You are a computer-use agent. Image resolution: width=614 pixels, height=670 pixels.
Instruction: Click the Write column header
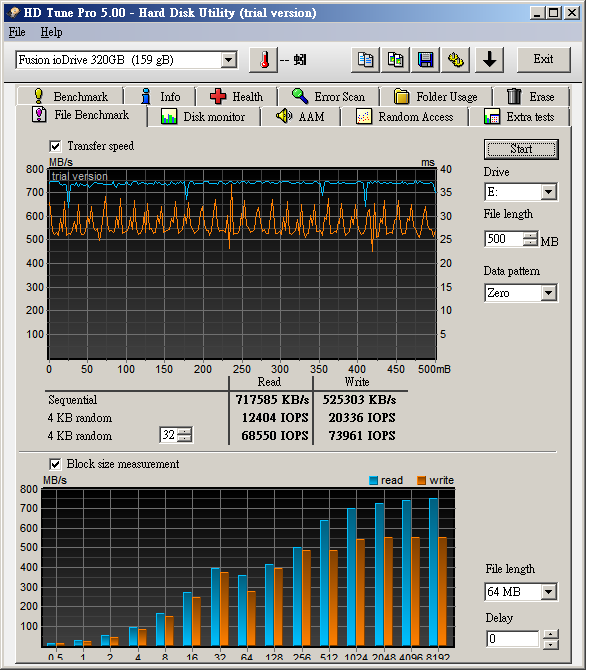pos(357,382)
